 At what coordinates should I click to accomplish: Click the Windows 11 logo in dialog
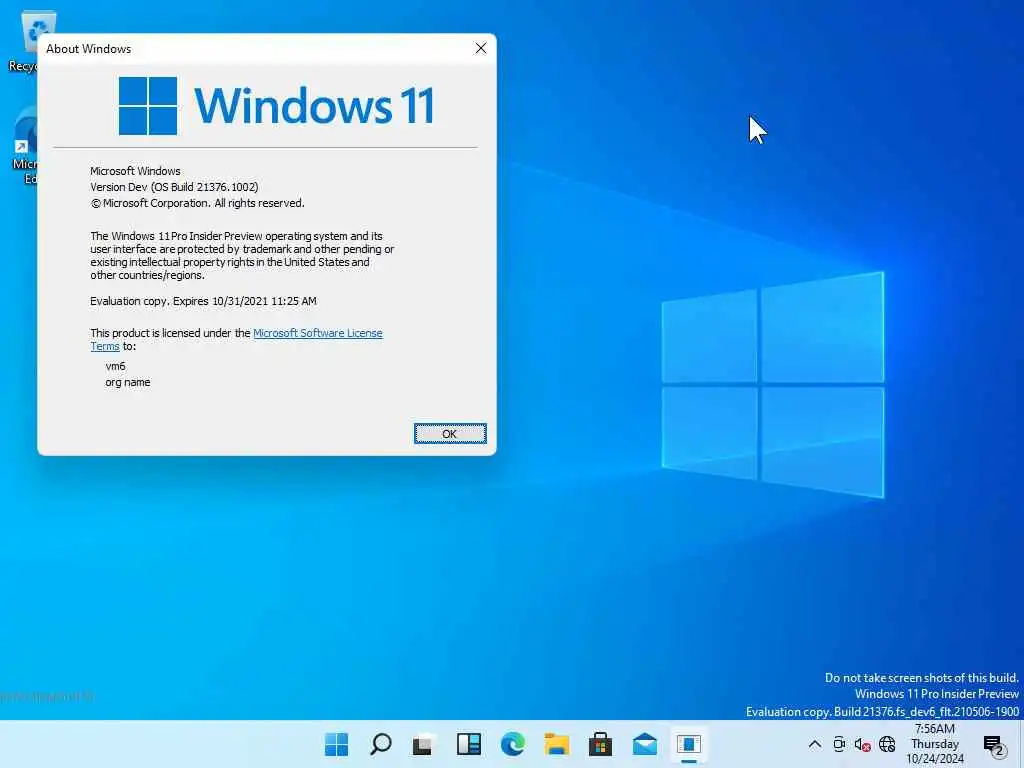click(276, 106)
